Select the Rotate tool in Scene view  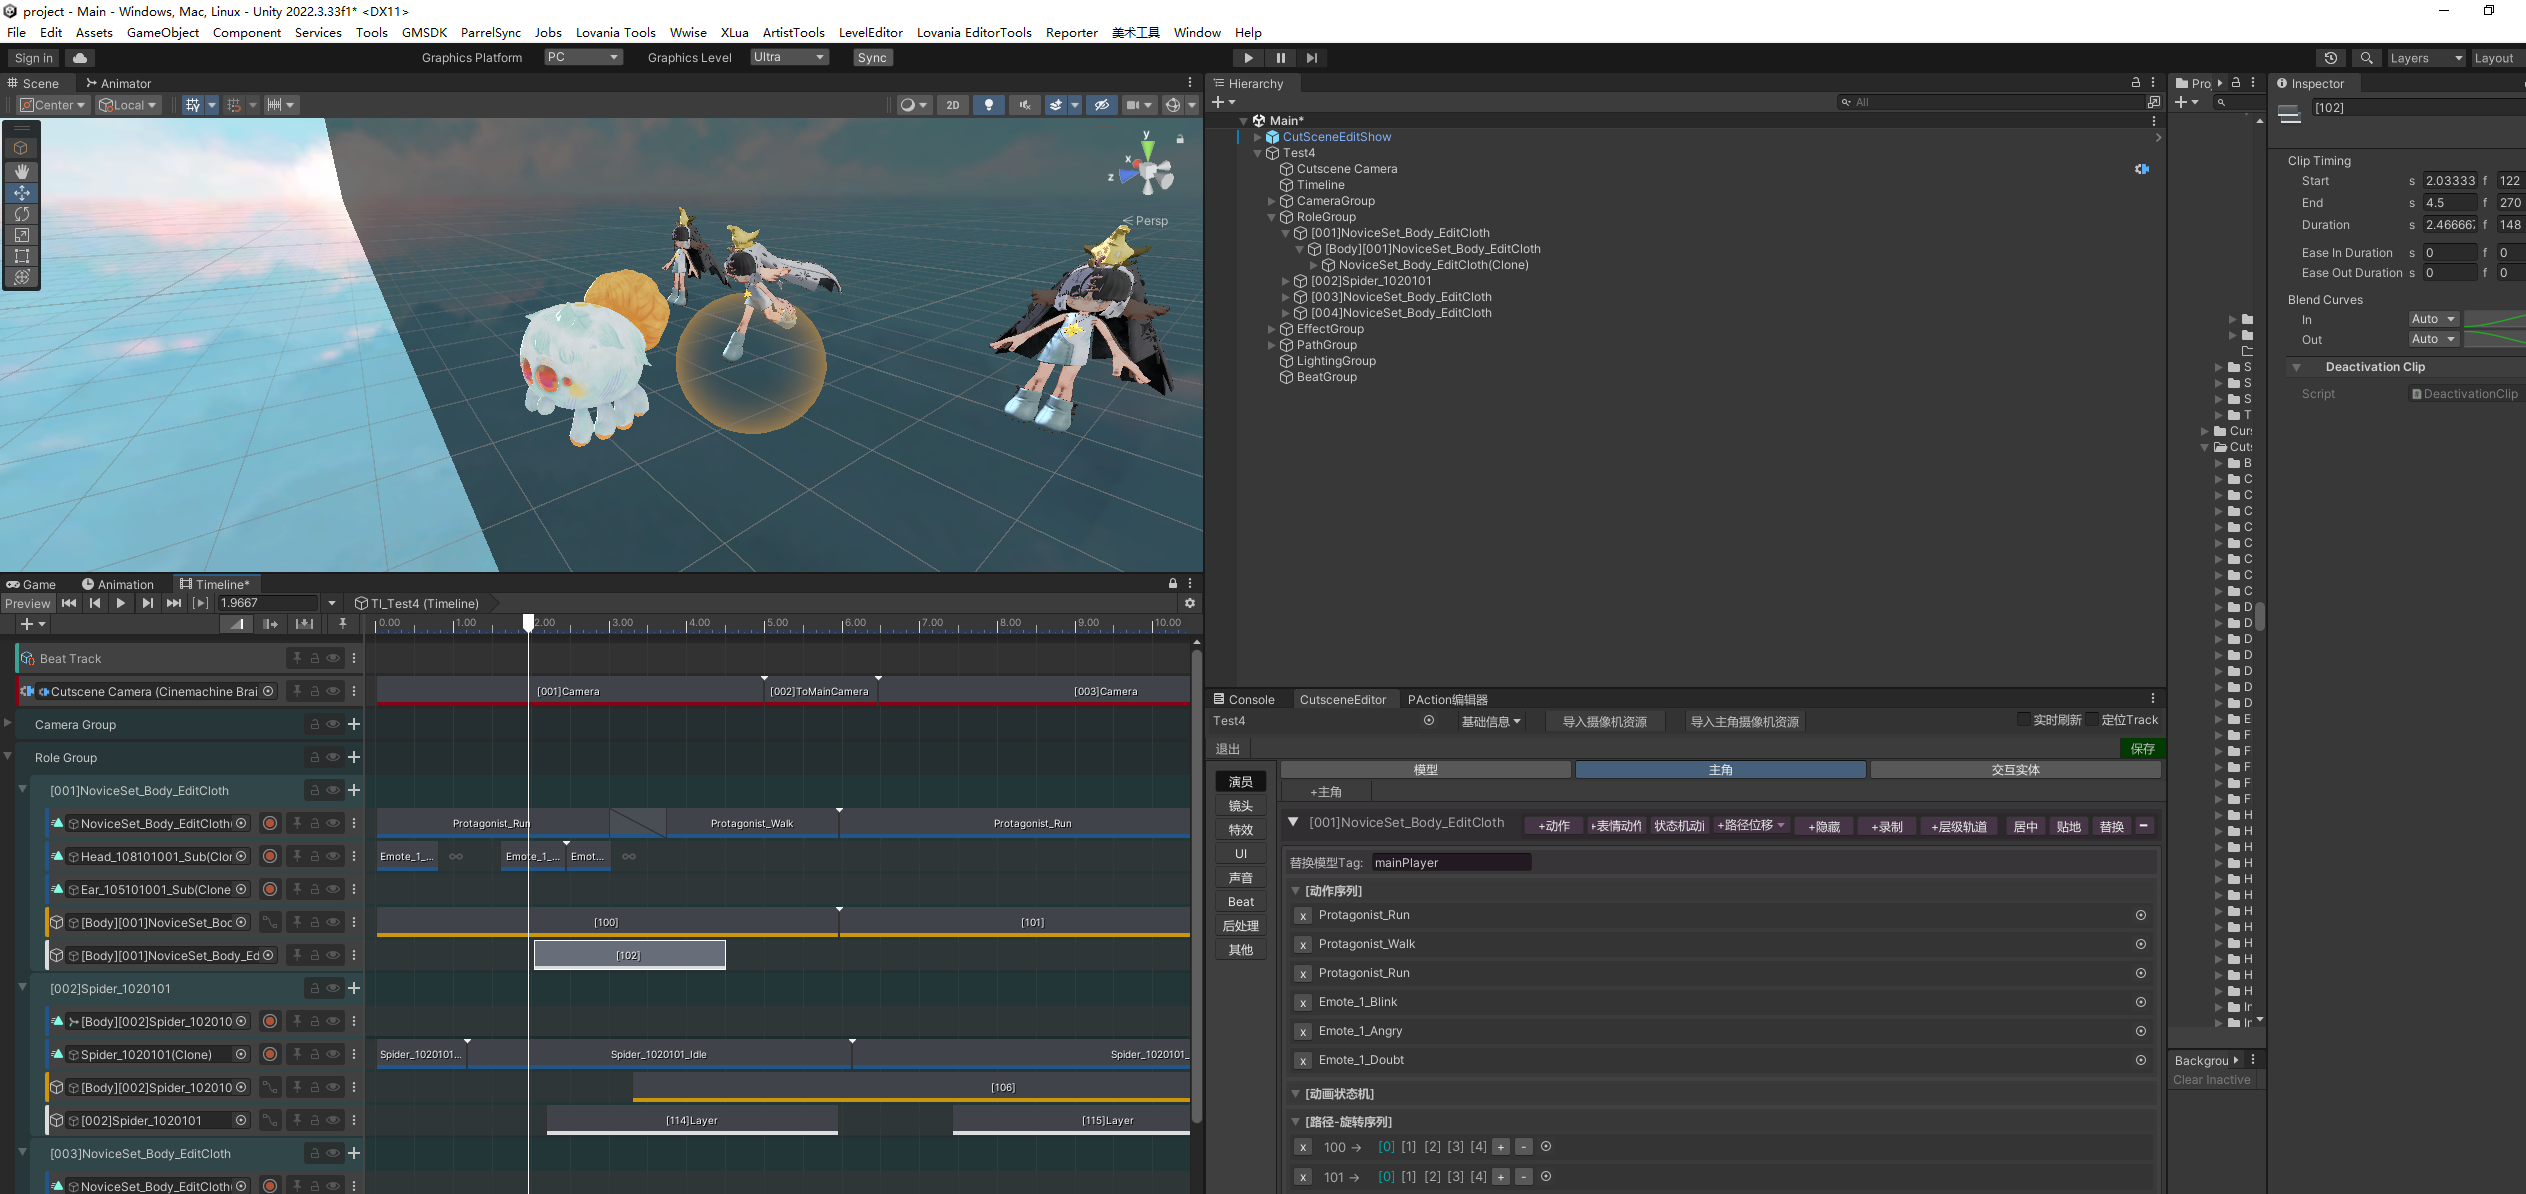coord(21,214)
